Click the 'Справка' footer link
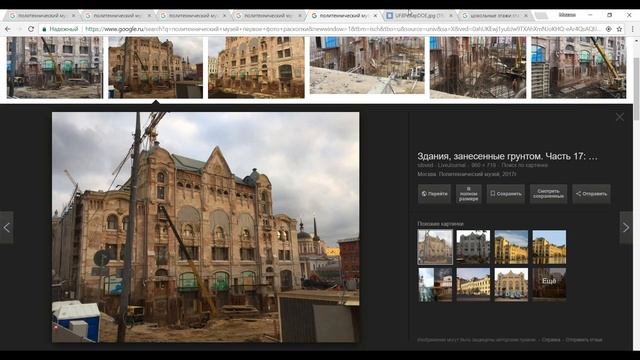Image resolution: width=640 pixels, height=360 pixels. click(551, 340)
